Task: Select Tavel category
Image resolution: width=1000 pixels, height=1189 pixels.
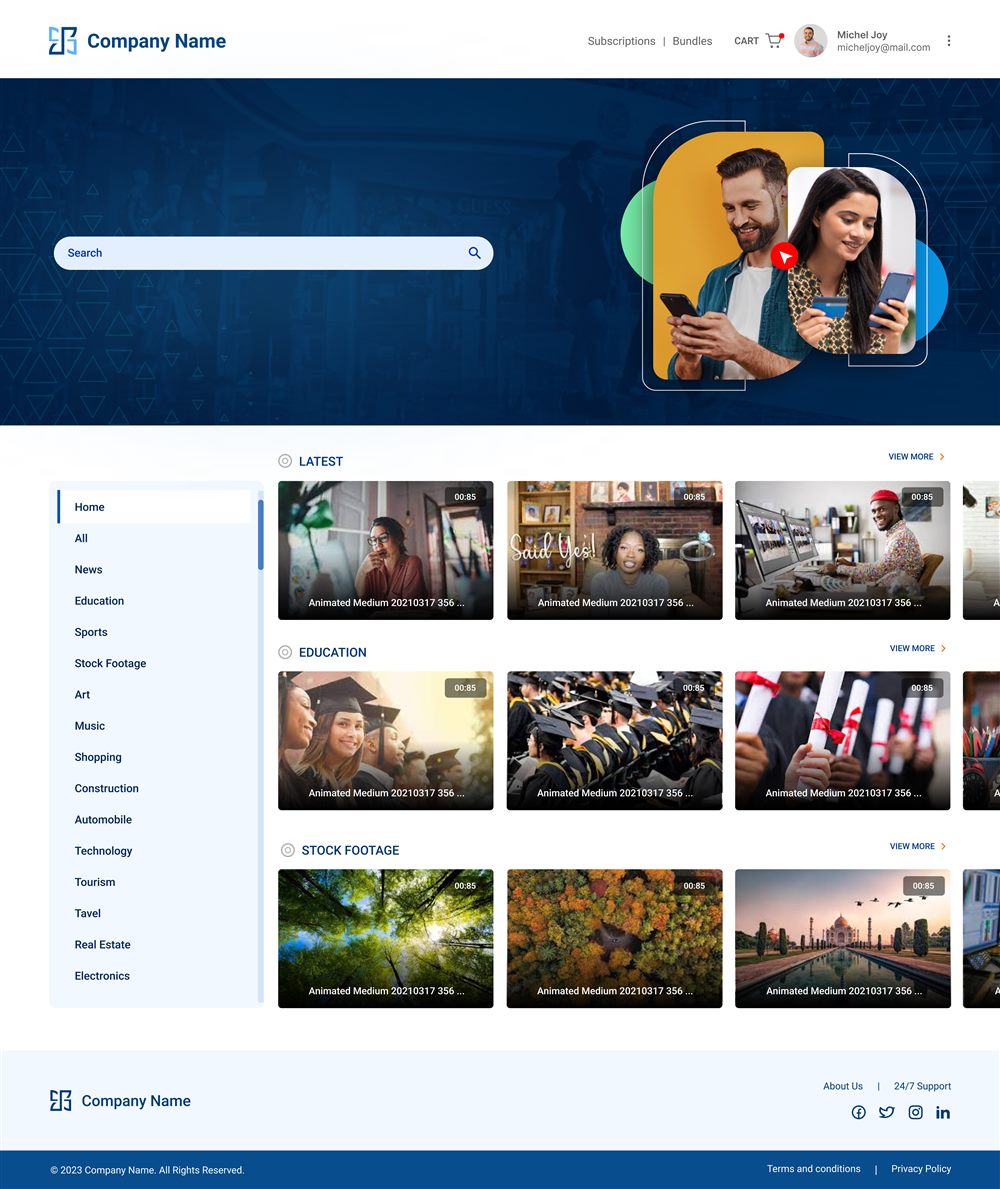Action: (87, 913)
